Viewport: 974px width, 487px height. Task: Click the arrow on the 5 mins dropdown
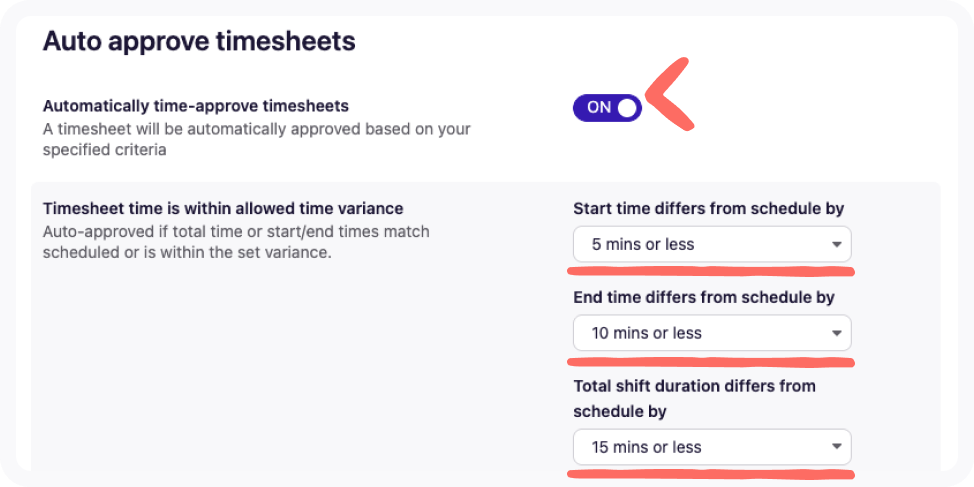[836, 245]
